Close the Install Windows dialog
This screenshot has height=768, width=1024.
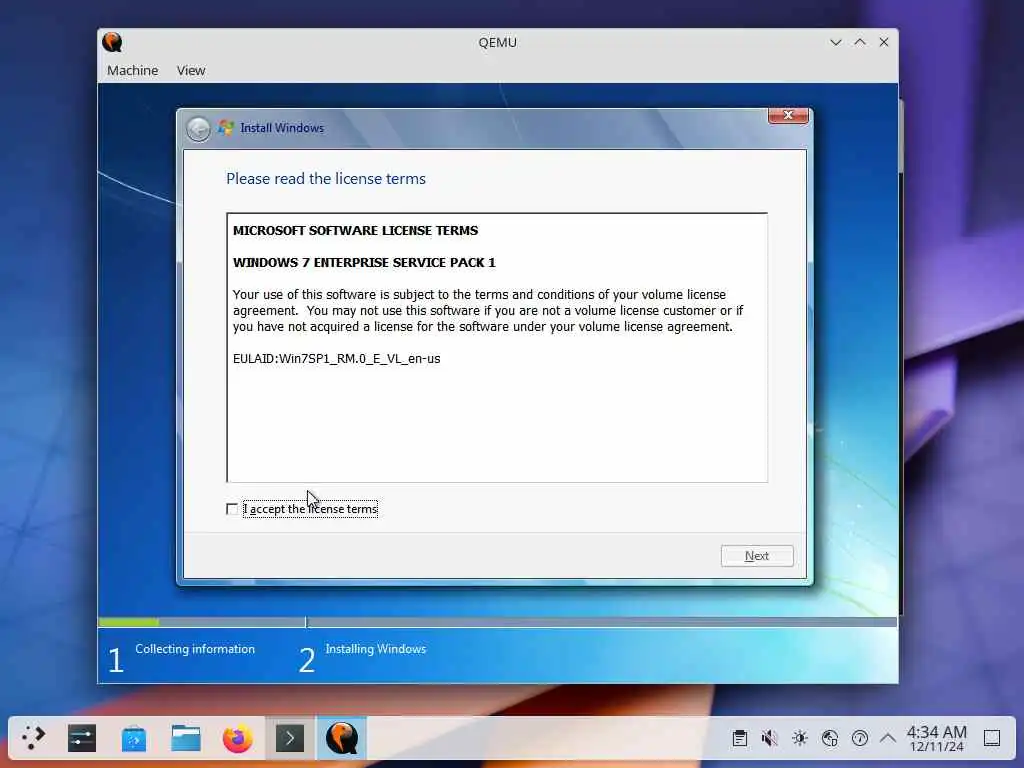788,116
